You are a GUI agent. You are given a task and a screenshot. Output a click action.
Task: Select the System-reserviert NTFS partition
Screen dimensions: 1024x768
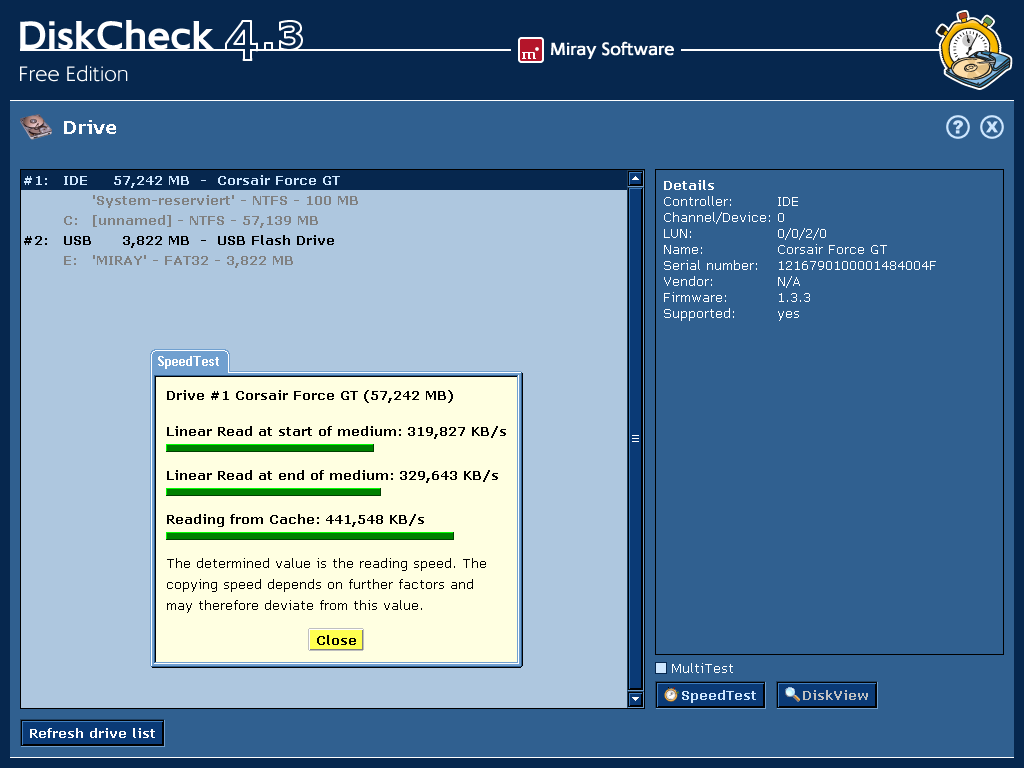click(224, 201)
